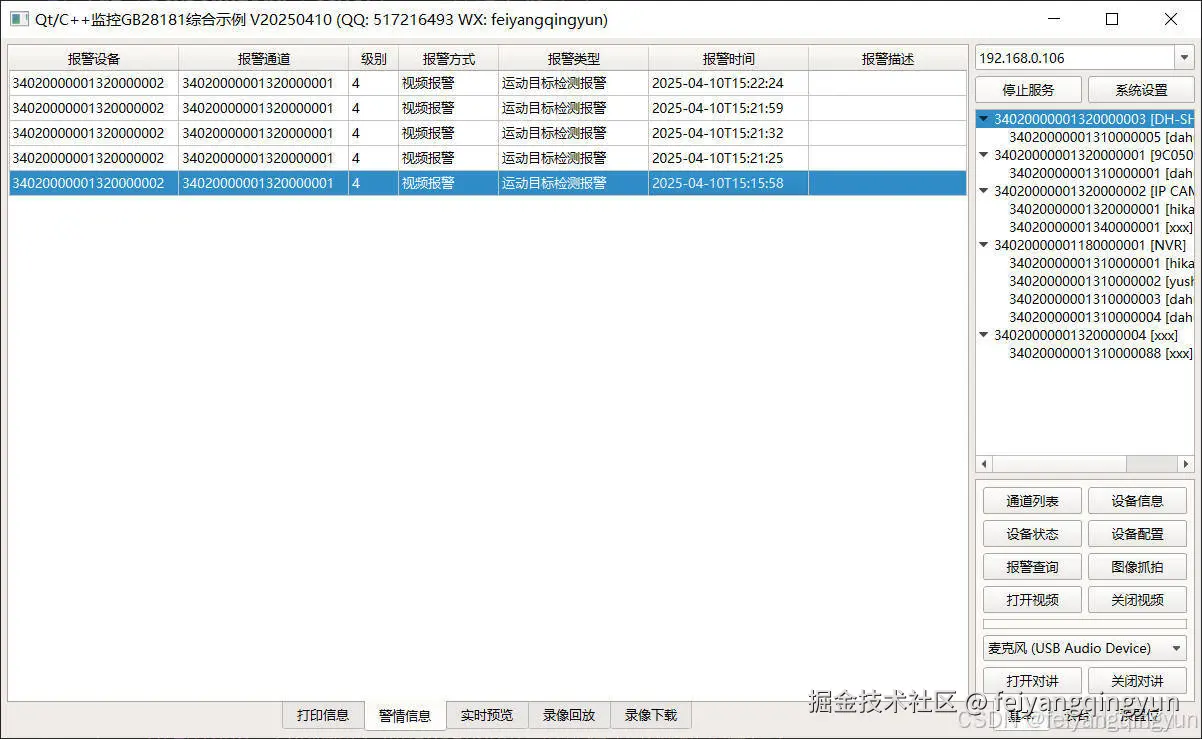Switch to the 录像回放 tab
The image size is (1202, 739).
point(569,715)
